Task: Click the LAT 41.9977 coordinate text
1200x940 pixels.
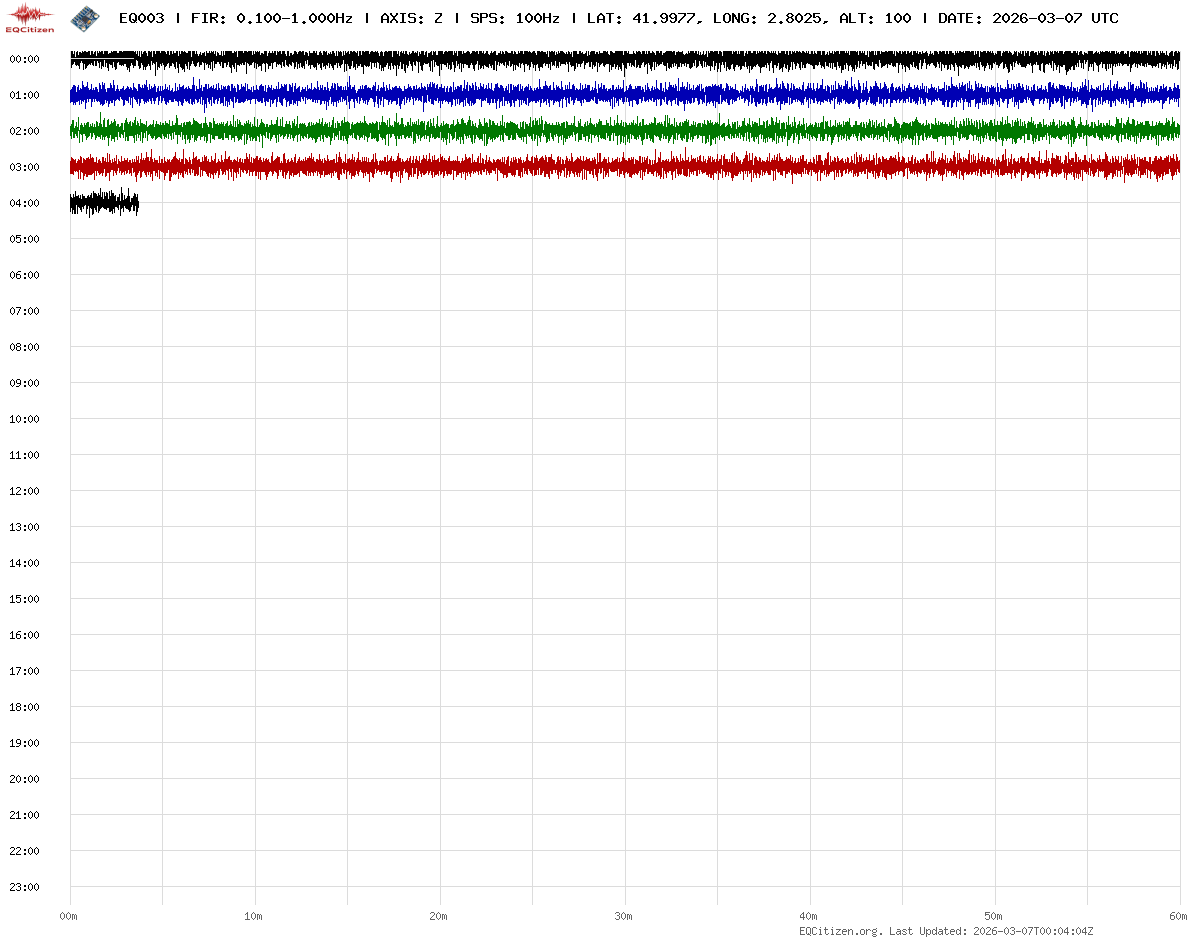Action: coord(642,18)
